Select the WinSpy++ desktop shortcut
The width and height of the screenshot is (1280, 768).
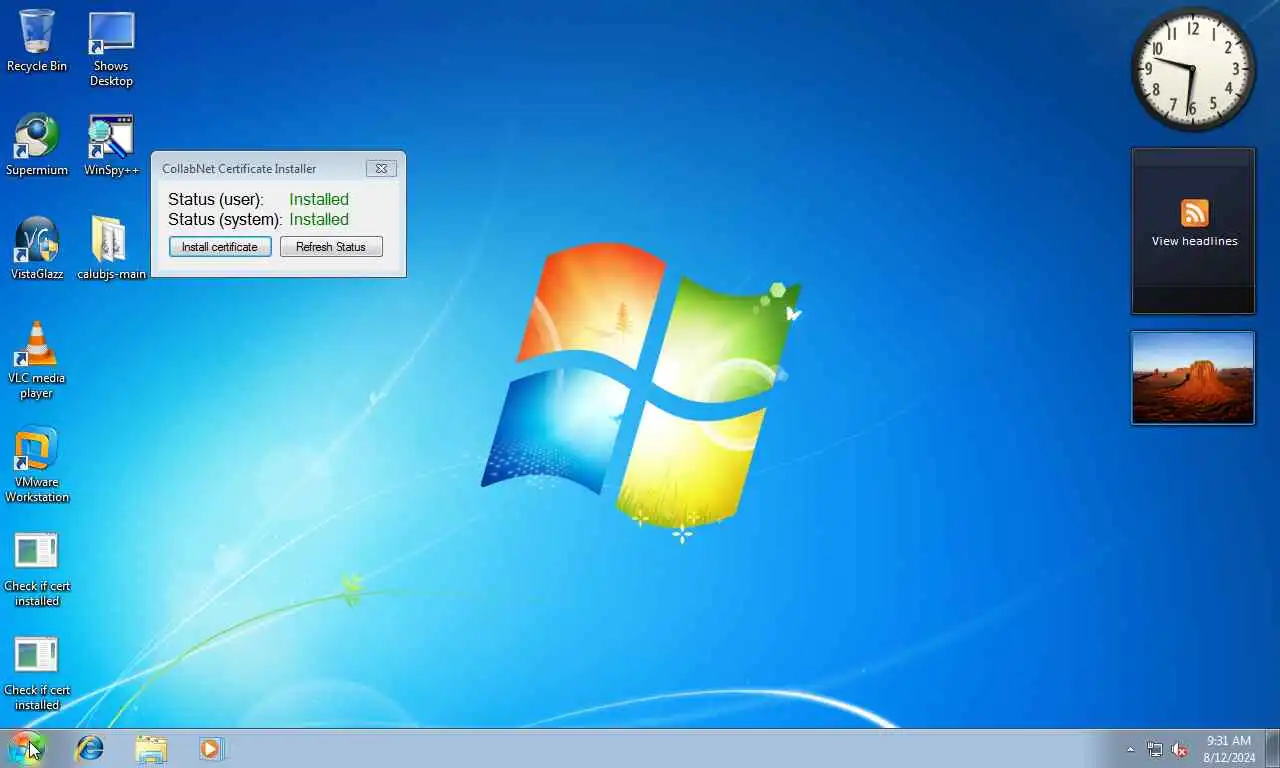click(x=111, y=145)
